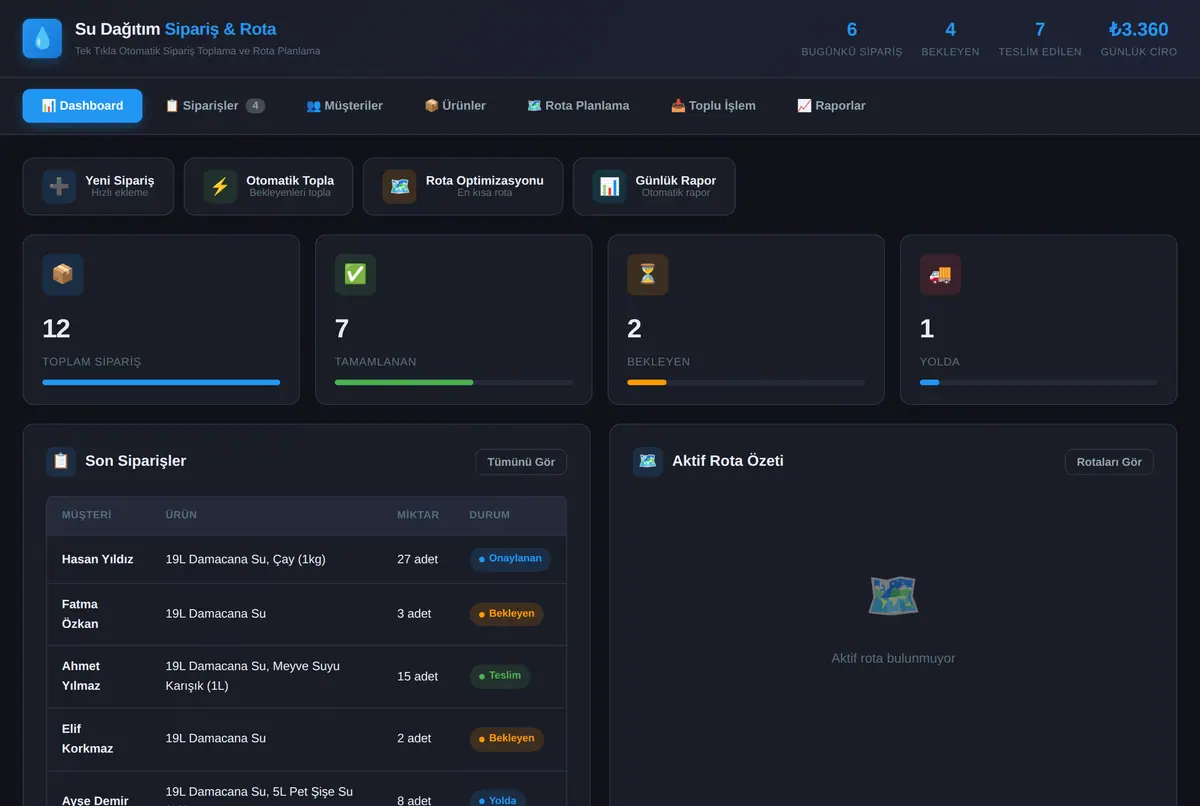Click the Bekleyen status badge for Elif Korkmaz

click(507, 738)
